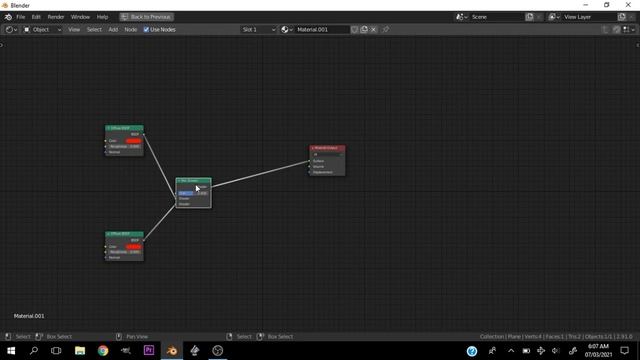Collapse the Material Output node triangle
The width and height of the screenshot is (640, 360).
pos(313,148)
